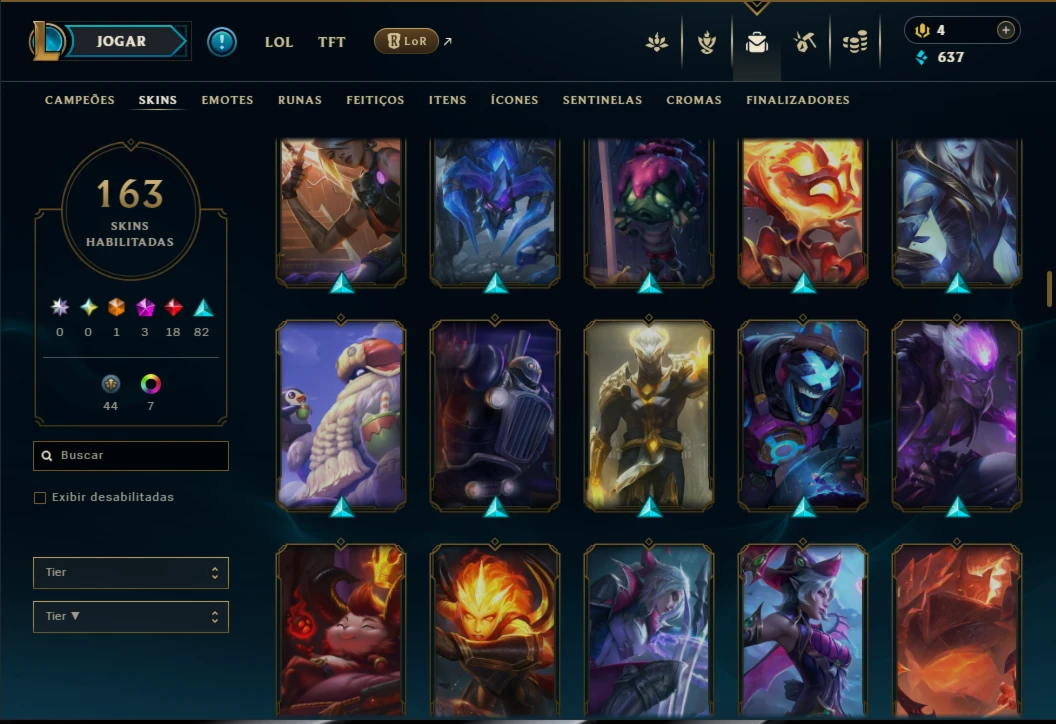Viewport: 1056px width, 724px height.
Task: Open the store coins icon
Action: tap(855, 42)
